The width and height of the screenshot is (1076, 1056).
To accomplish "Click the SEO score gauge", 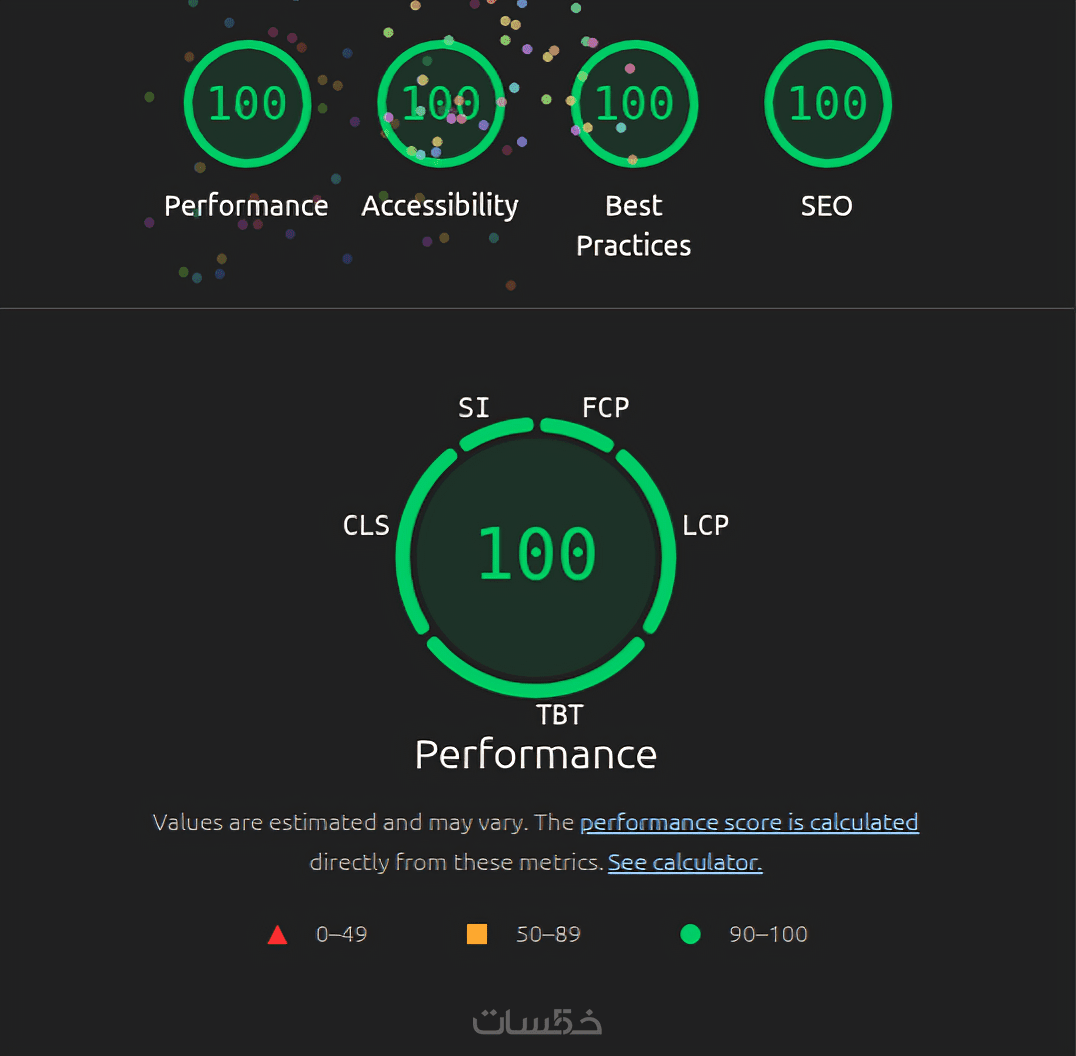I will [x=827, y=104].
